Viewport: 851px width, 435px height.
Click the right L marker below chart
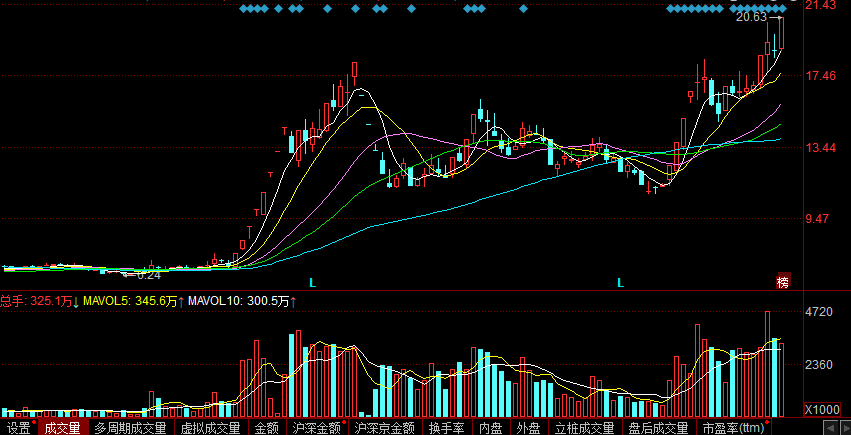pos(621,283)
